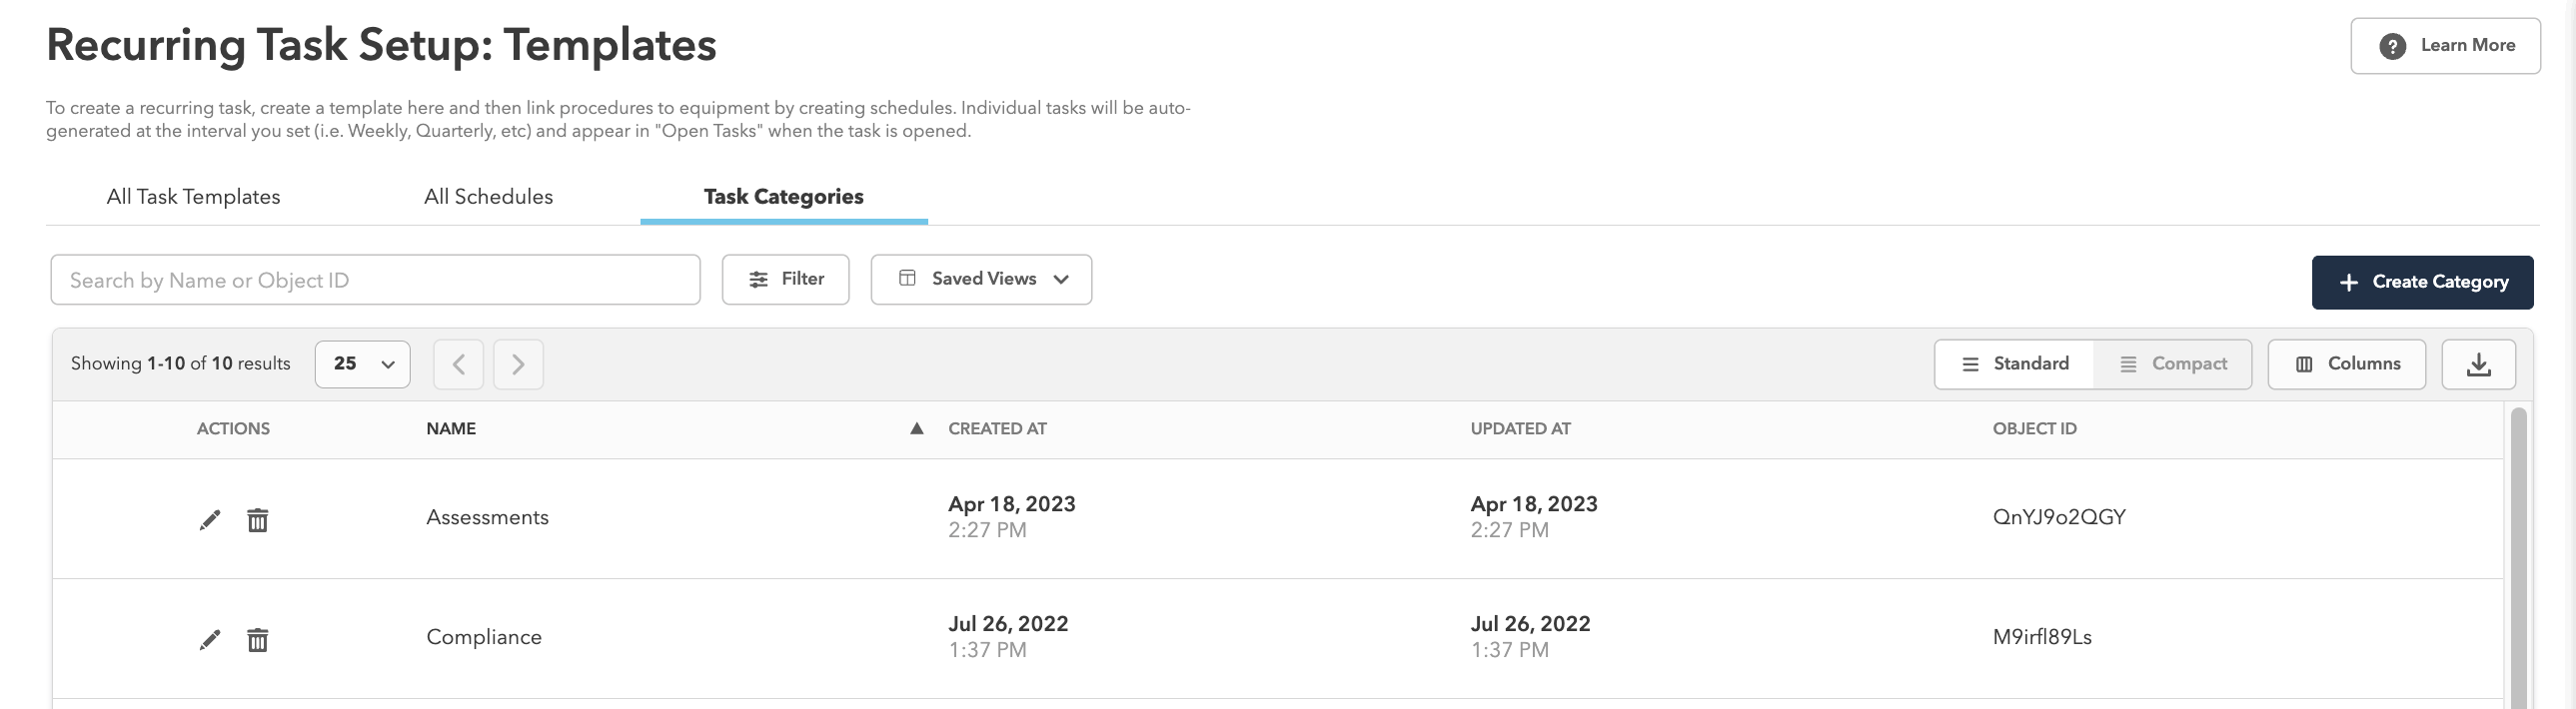Open the 25 rows-per-page dropdown
This screenshot has height=709, width=2576.
coord(362,364)
